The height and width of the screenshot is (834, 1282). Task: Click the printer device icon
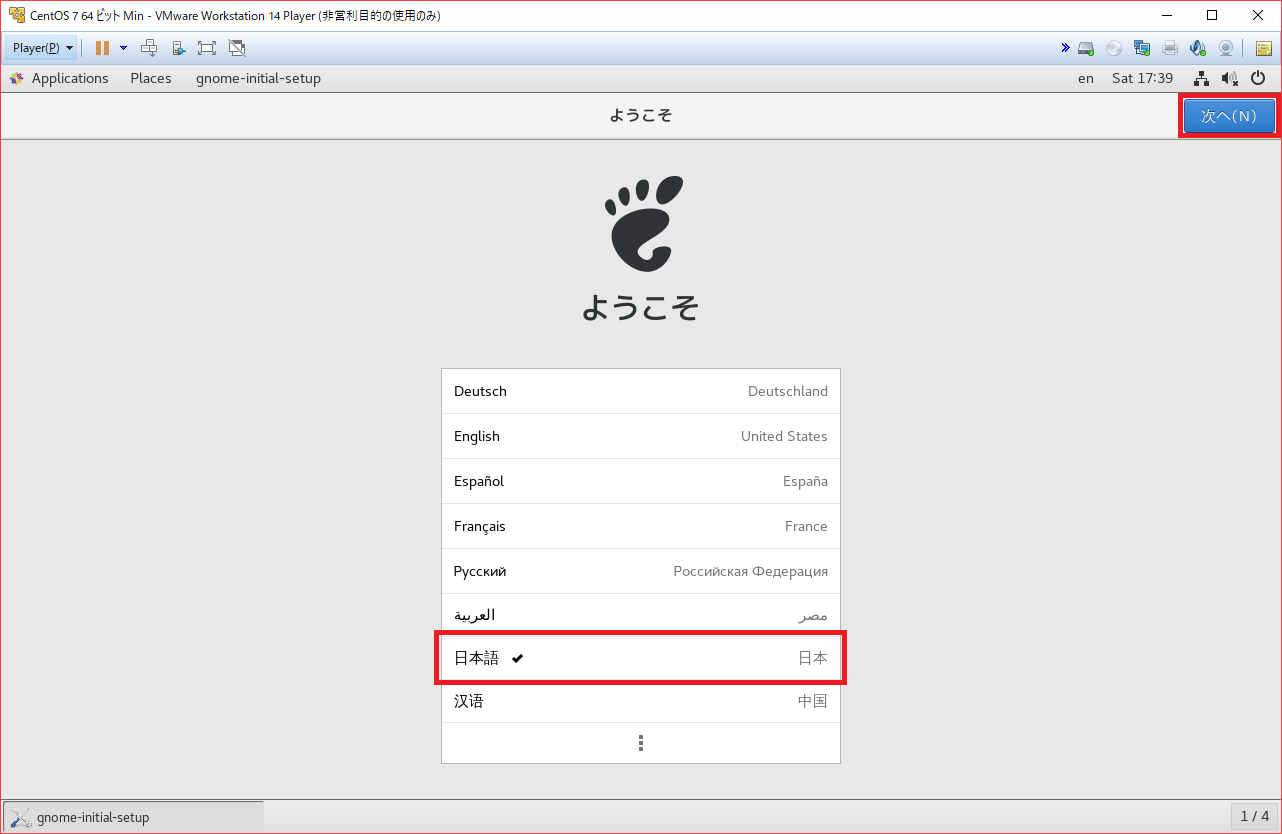[x=1170, y=48]
